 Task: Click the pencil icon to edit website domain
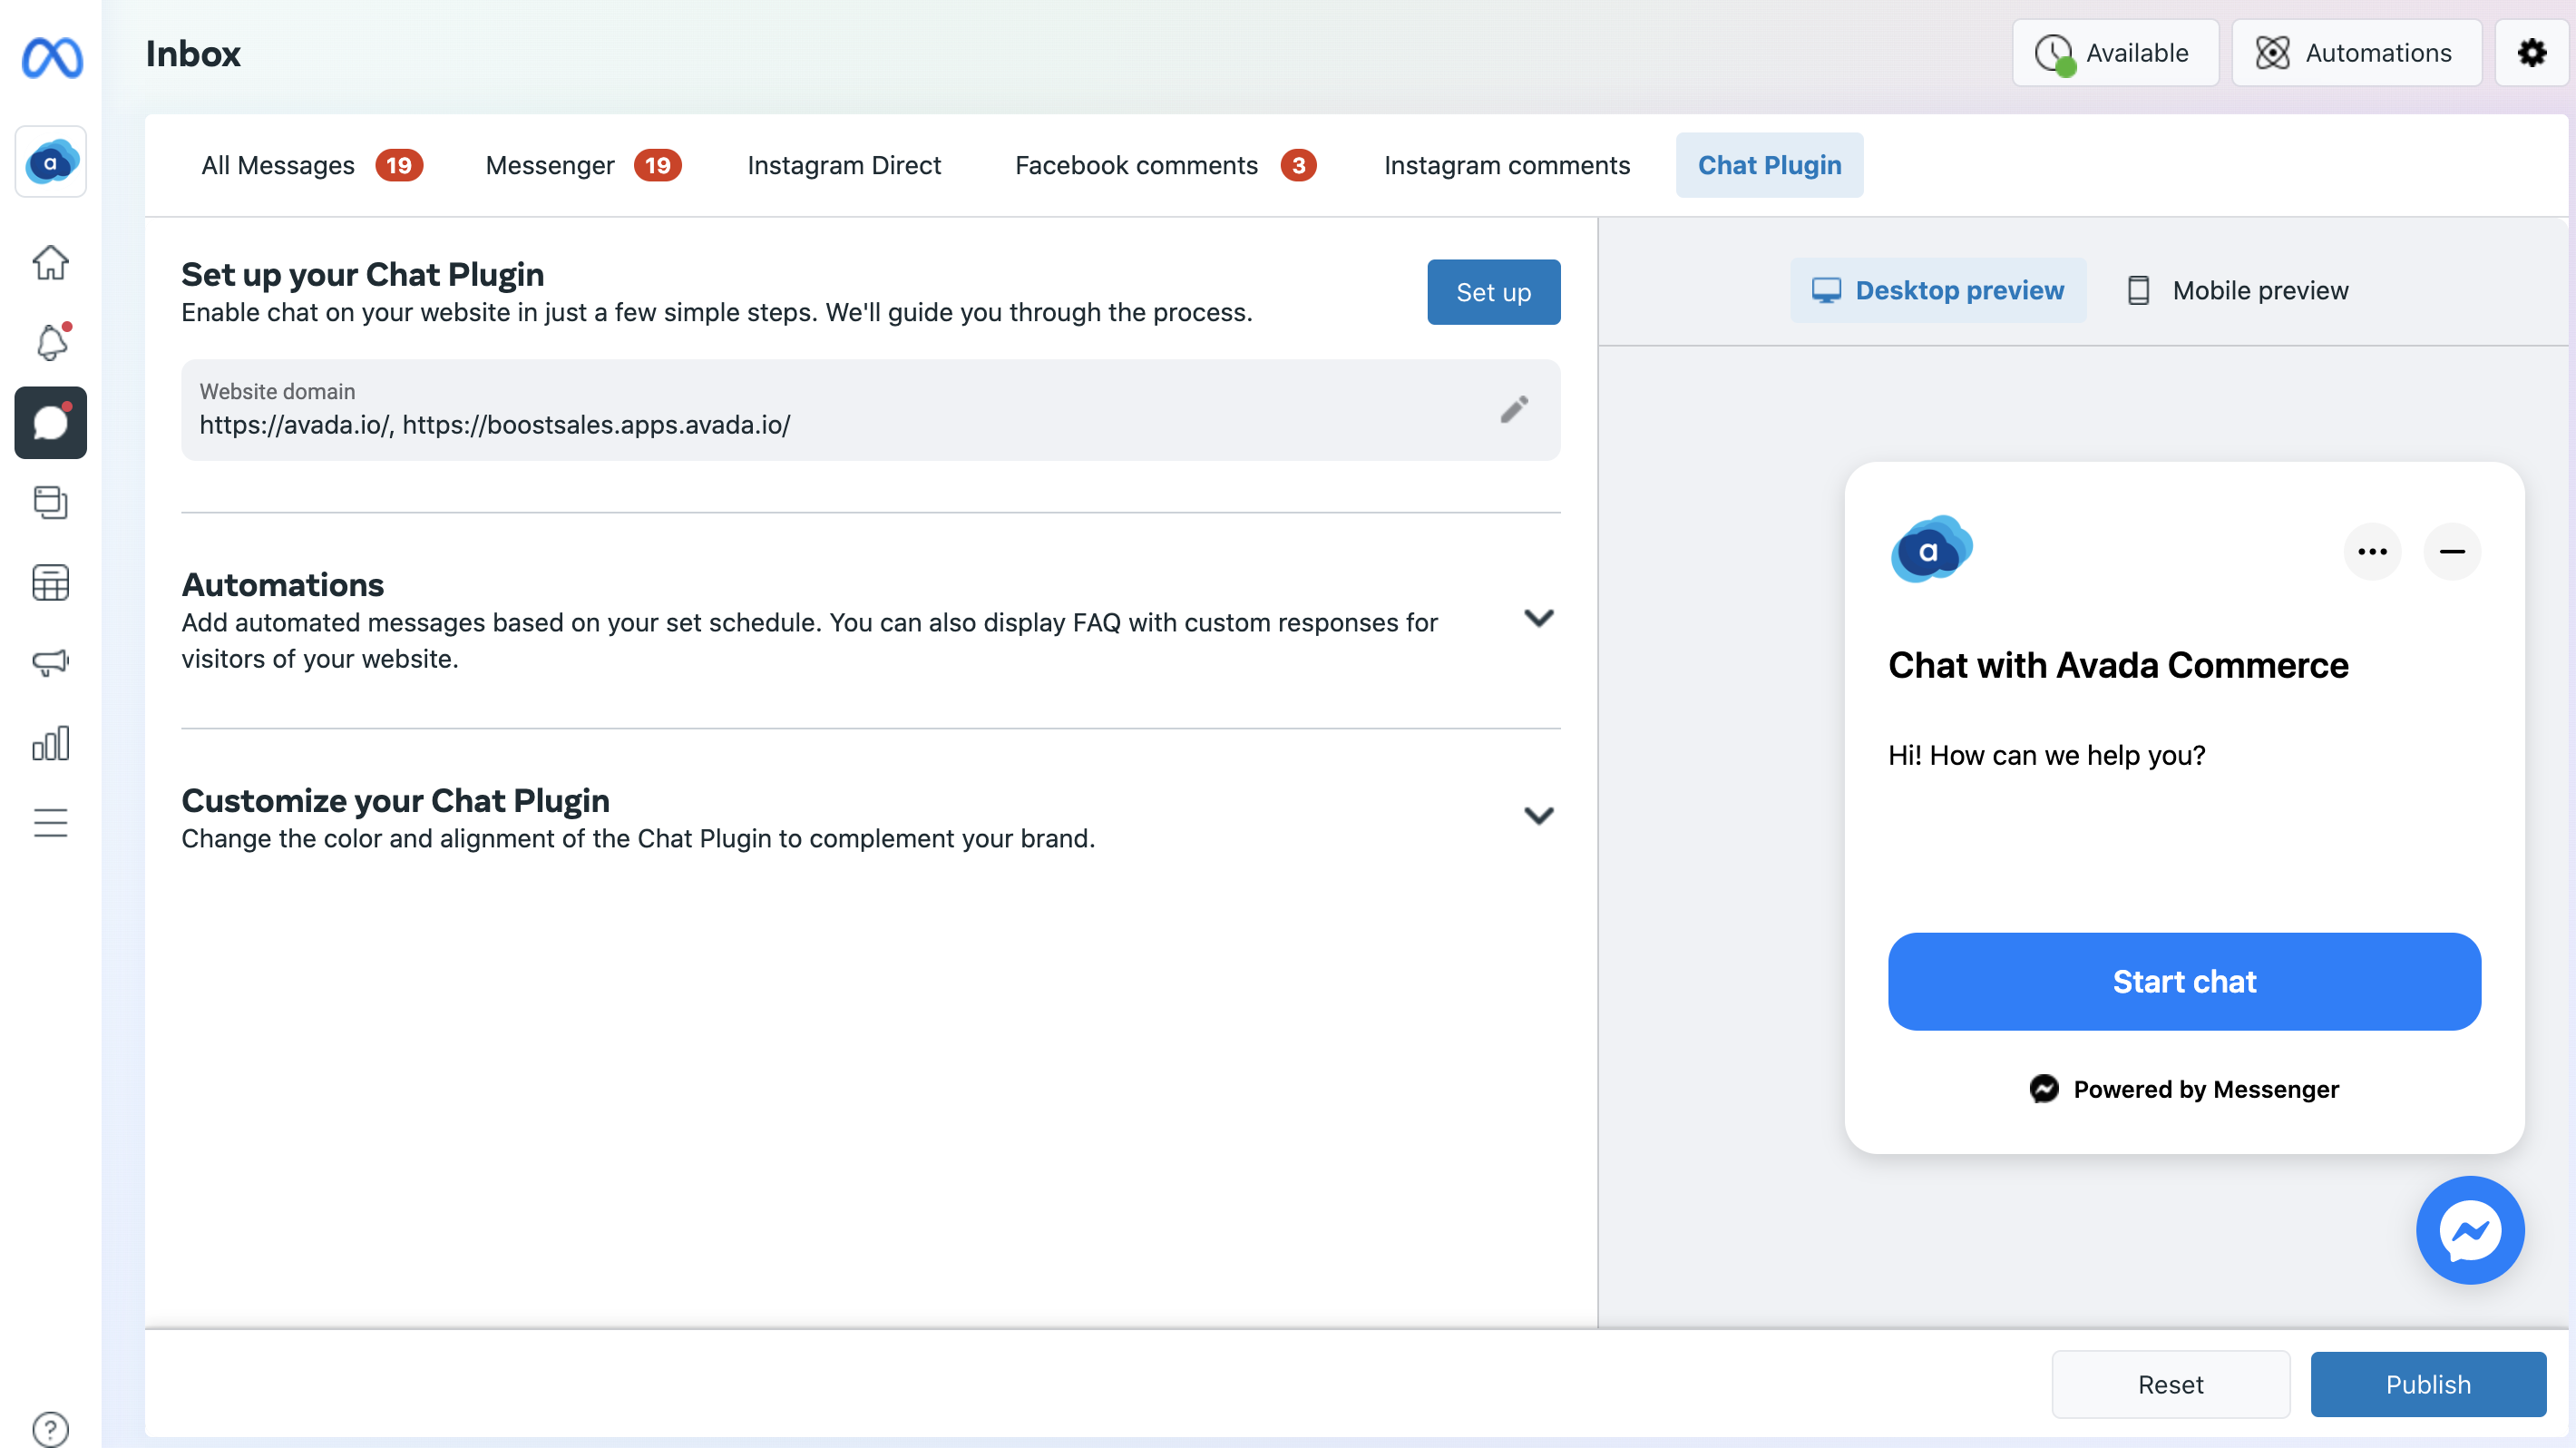1514,410
